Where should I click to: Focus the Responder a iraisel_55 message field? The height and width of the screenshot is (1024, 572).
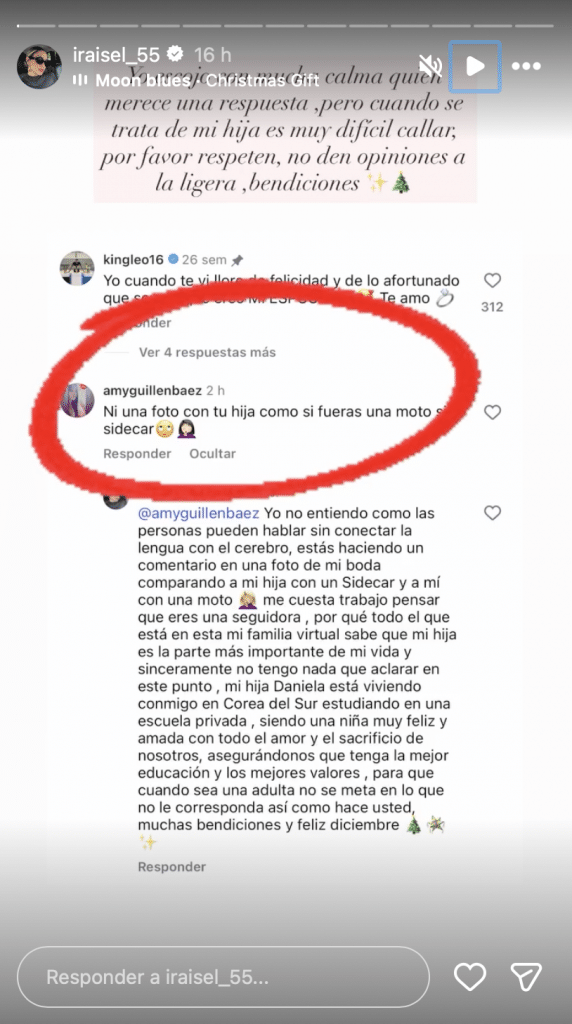[223, 977]
